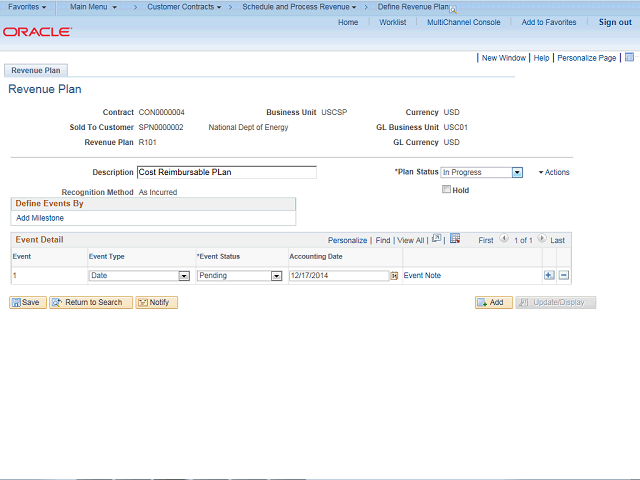640x480 pixels.
Task: Click the Event Type column header
Action: pos(107,256)
